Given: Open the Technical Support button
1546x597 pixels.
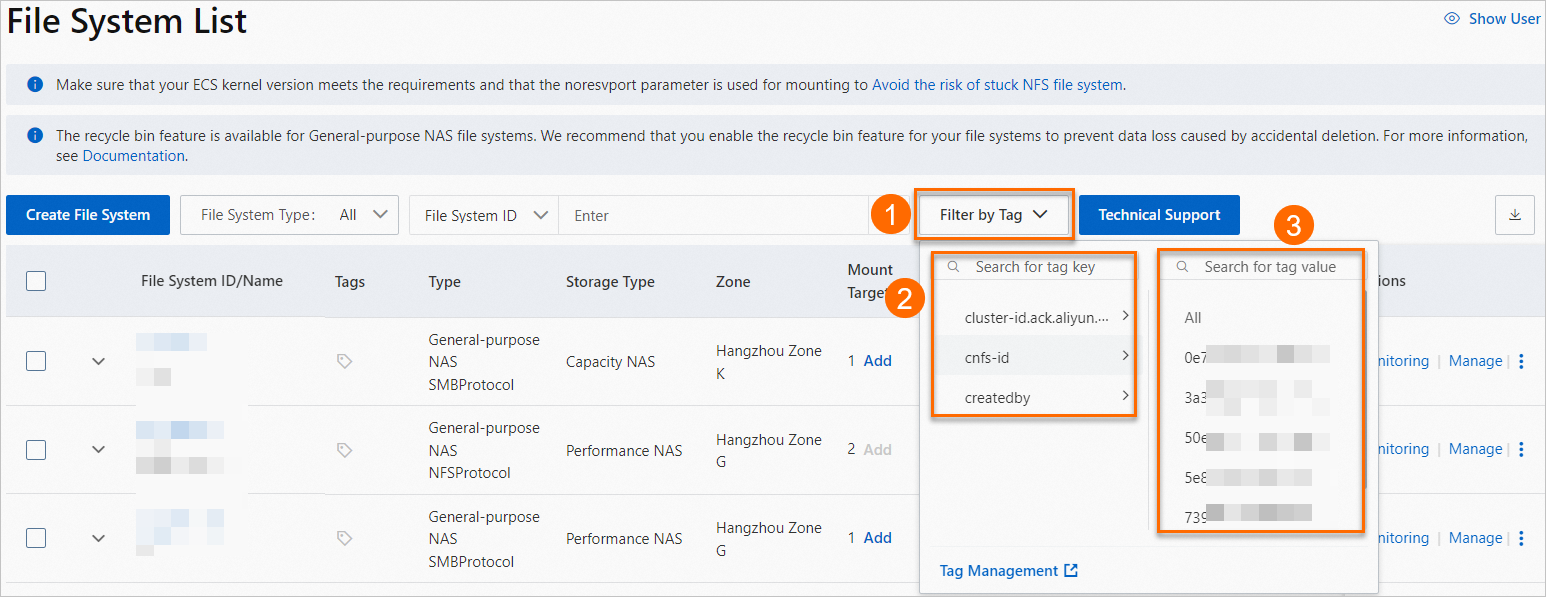Looking at the screenshot, I should click(x=1159, y=215).
